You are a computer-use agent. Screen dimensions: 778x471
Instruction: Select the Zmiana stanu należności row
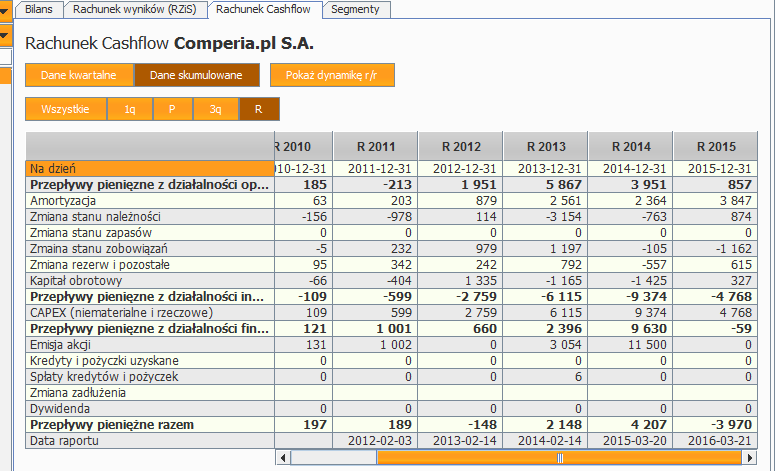(150, 216)
